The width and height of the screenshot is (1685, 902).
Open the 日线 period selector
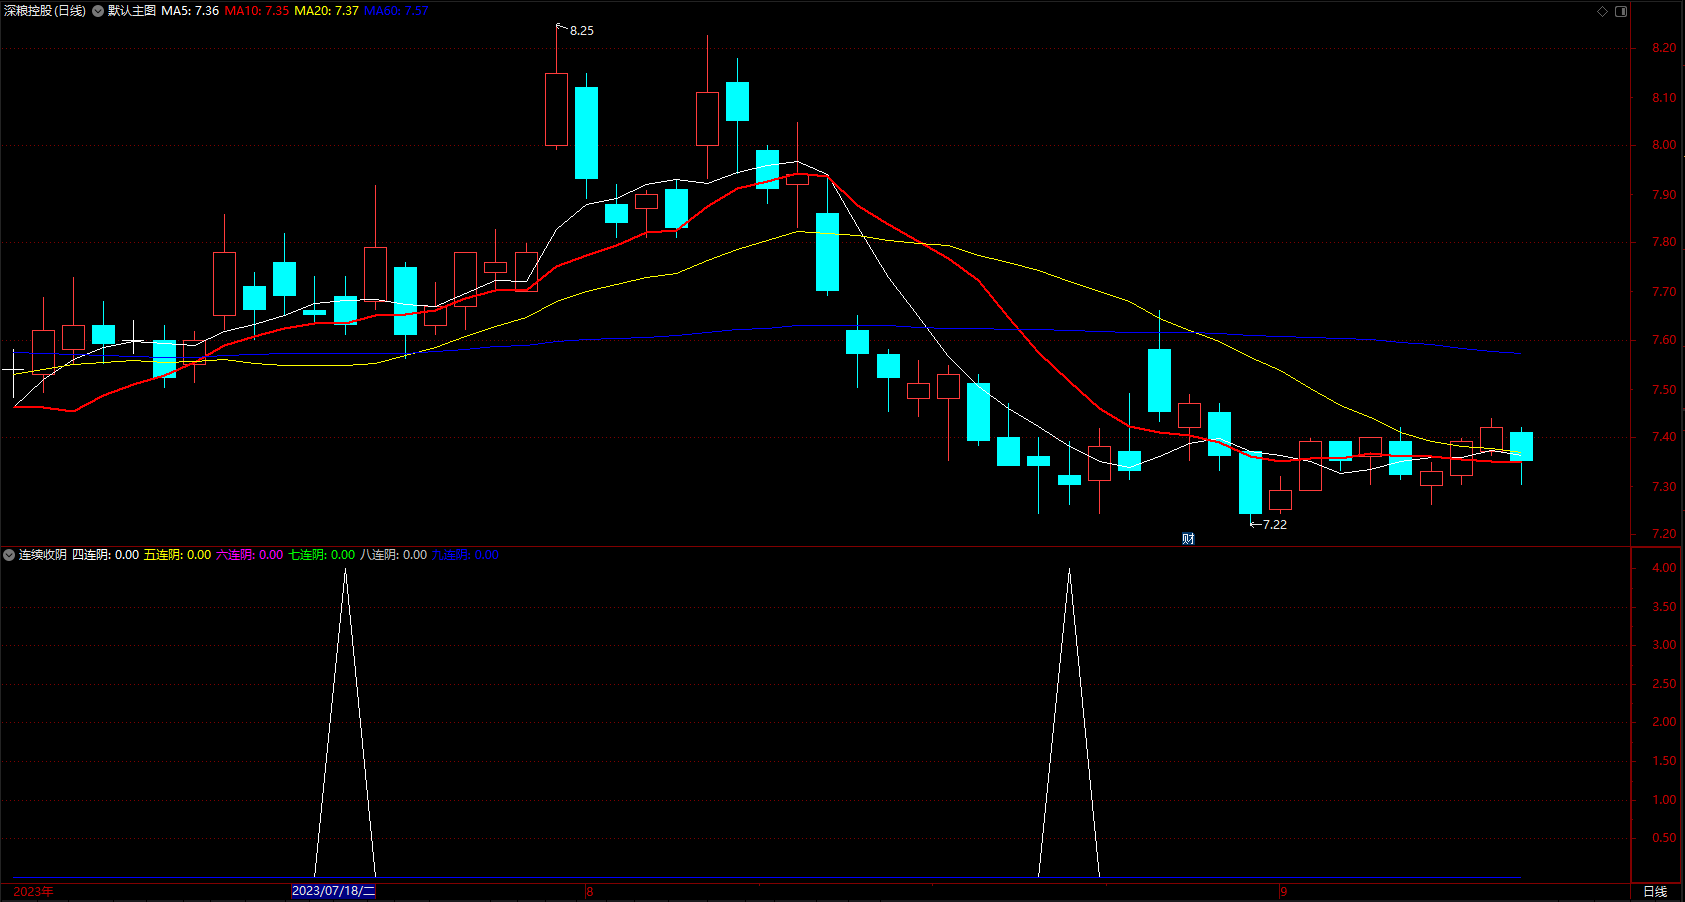1655,891
